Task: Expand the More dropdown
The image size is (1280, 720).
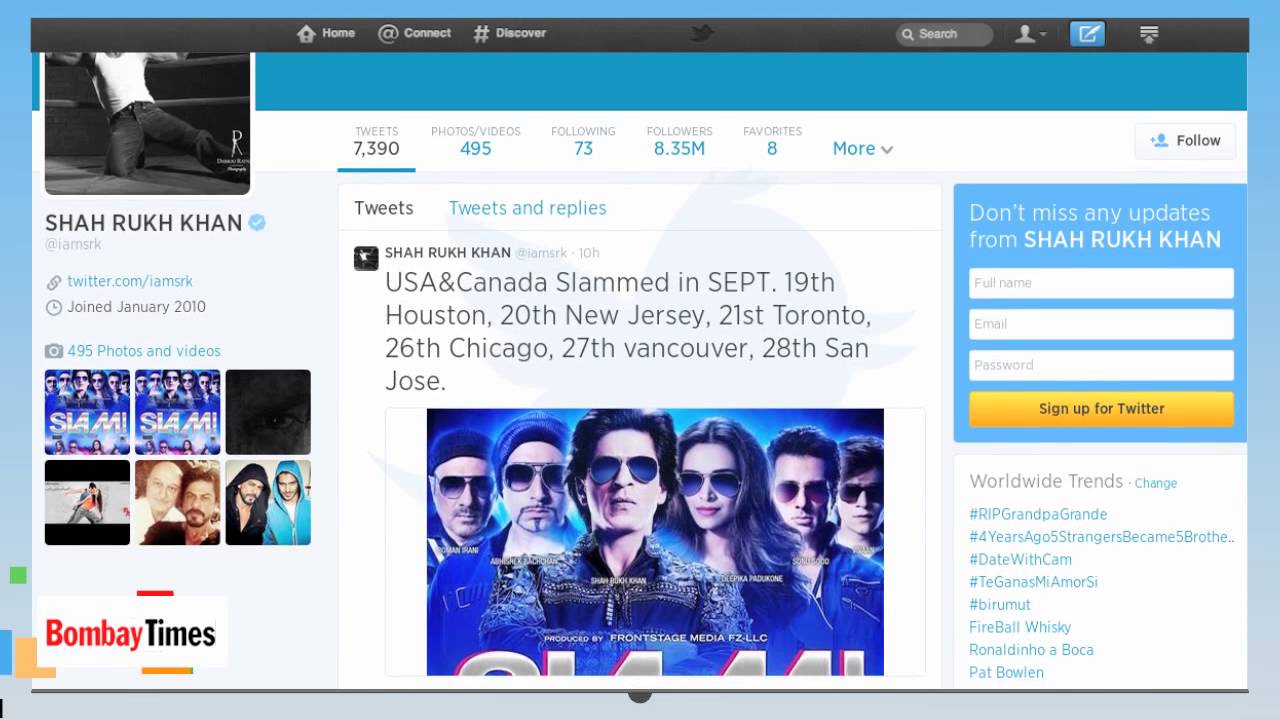Action: 863,148
